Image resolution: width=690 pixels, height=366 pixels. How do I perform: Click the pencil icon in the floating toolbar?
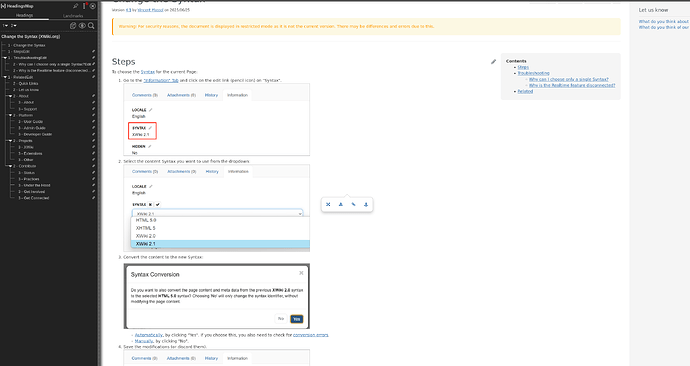click(353, 204)
